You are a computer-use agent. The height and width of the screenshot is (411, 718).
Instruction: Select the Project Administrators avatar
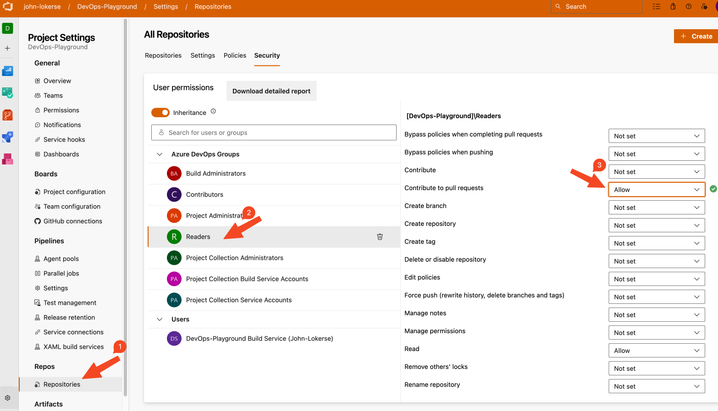click(x=174, y=216)
